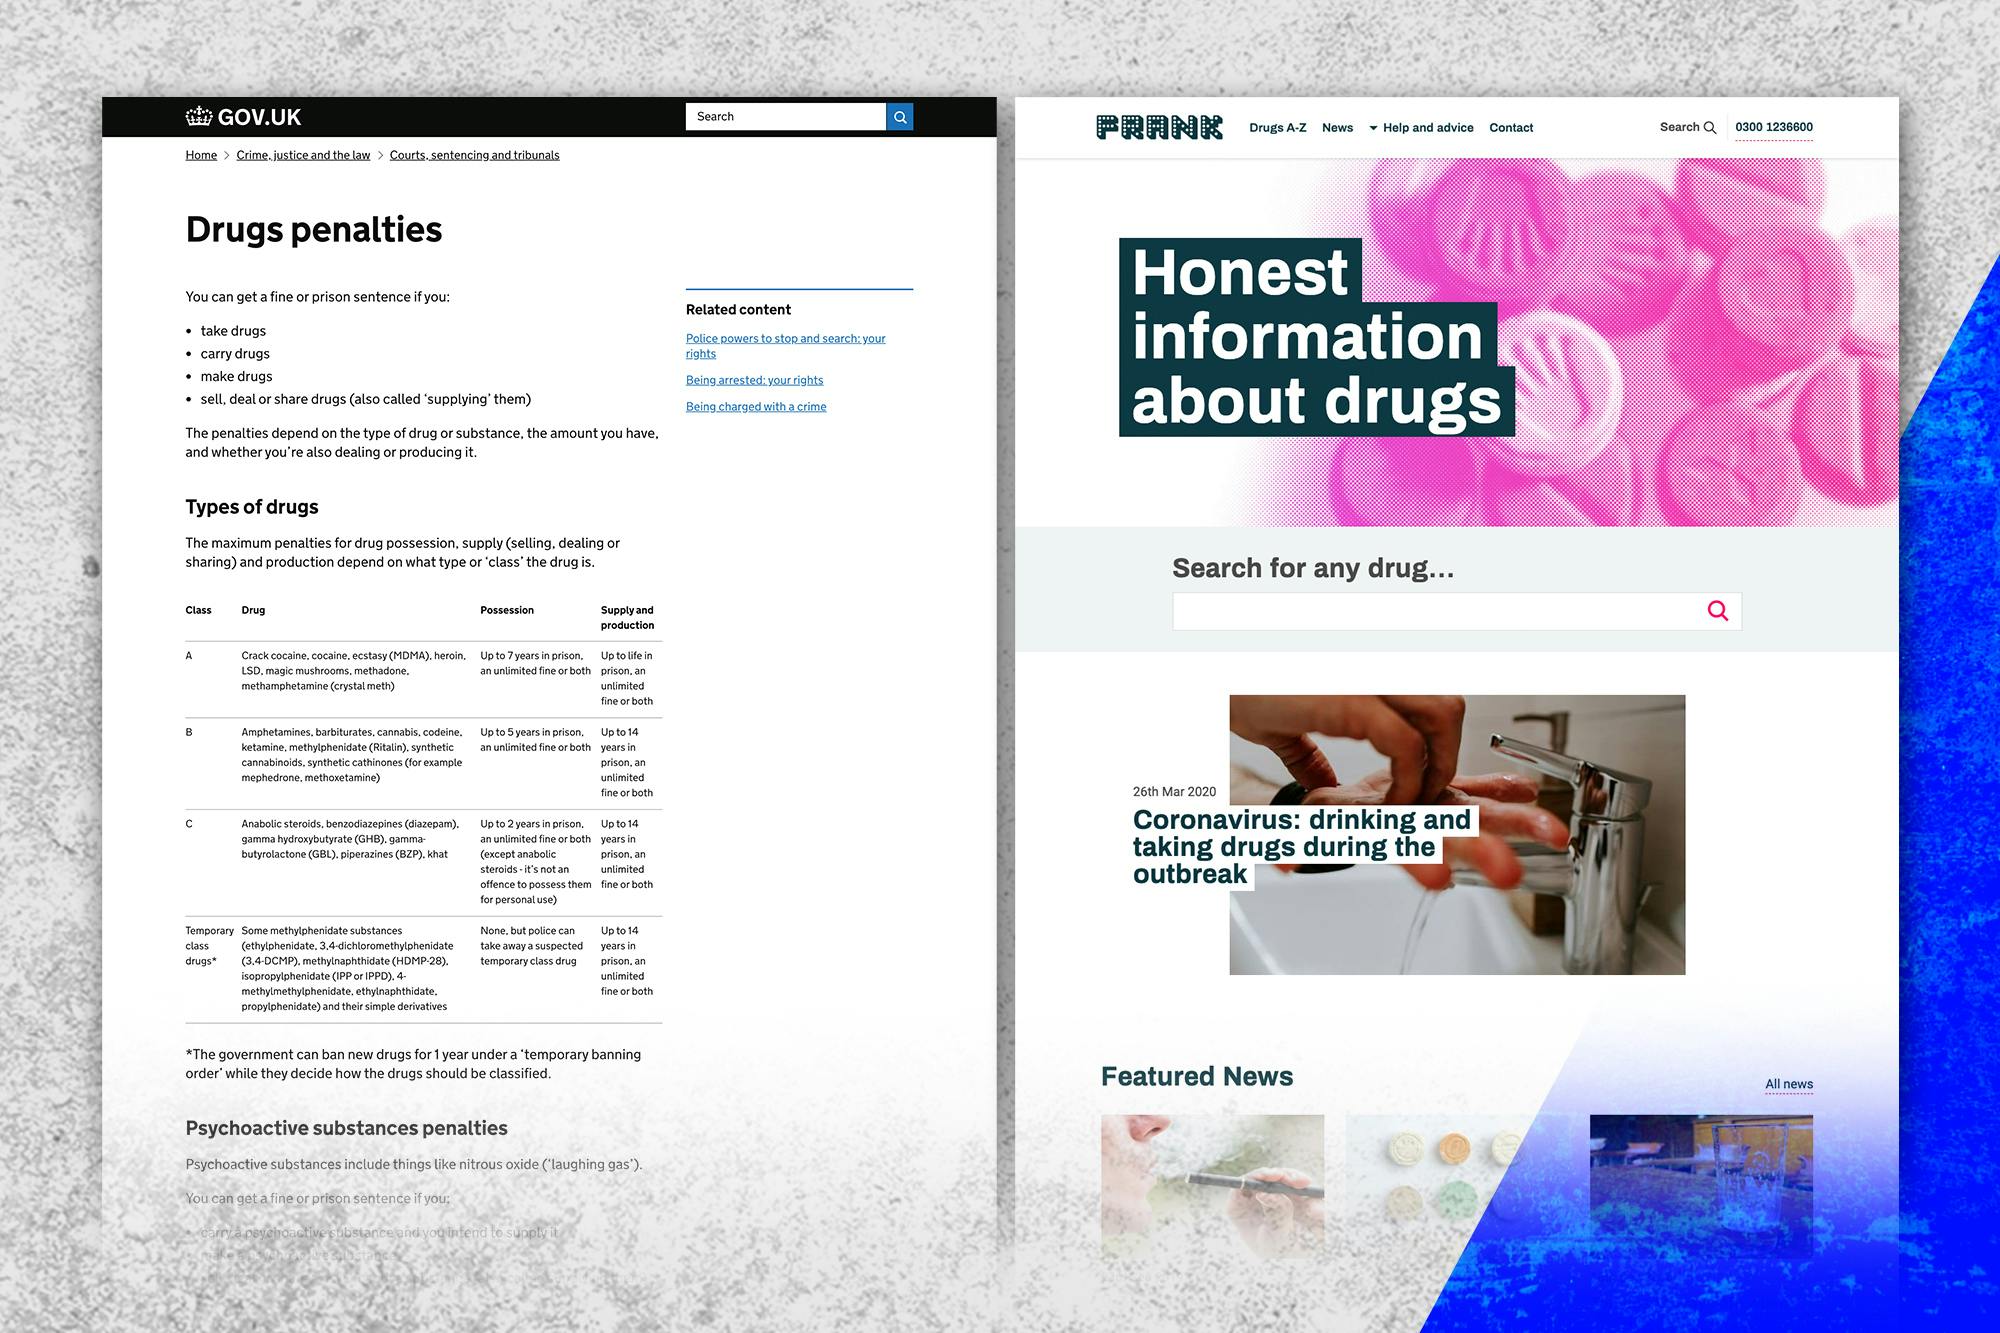Image resolution: width=2000 pixels, height=1333 pixels.
Task: Open the Contact page on FRANK
Action: tap(1511, 128)
